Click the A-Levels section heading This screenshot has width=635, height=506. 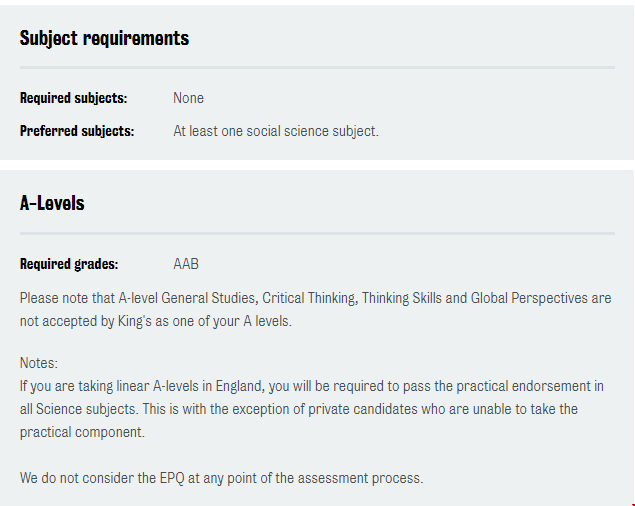click(x=52, y=203)
